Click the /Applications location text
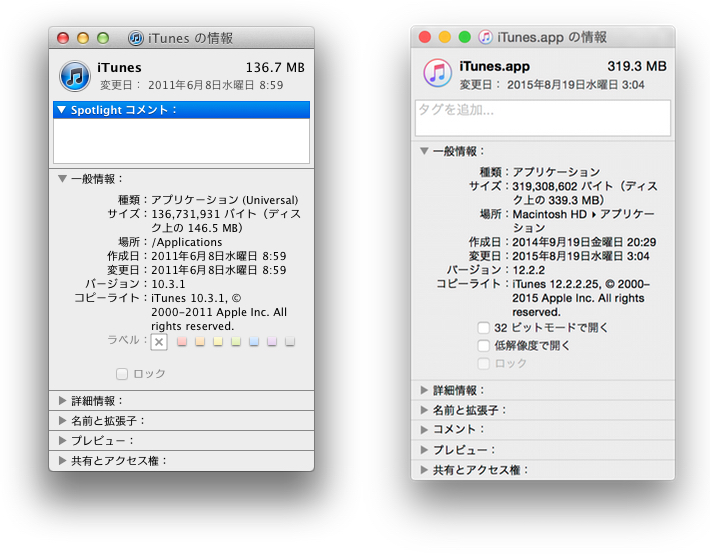The width and height of the screenshot is (710, 558). click(x=187, y=242)
